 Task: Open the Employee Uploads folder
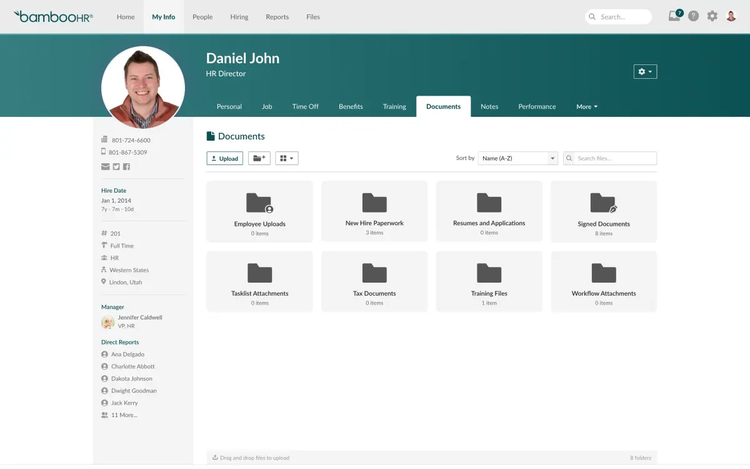click(260, 211)
